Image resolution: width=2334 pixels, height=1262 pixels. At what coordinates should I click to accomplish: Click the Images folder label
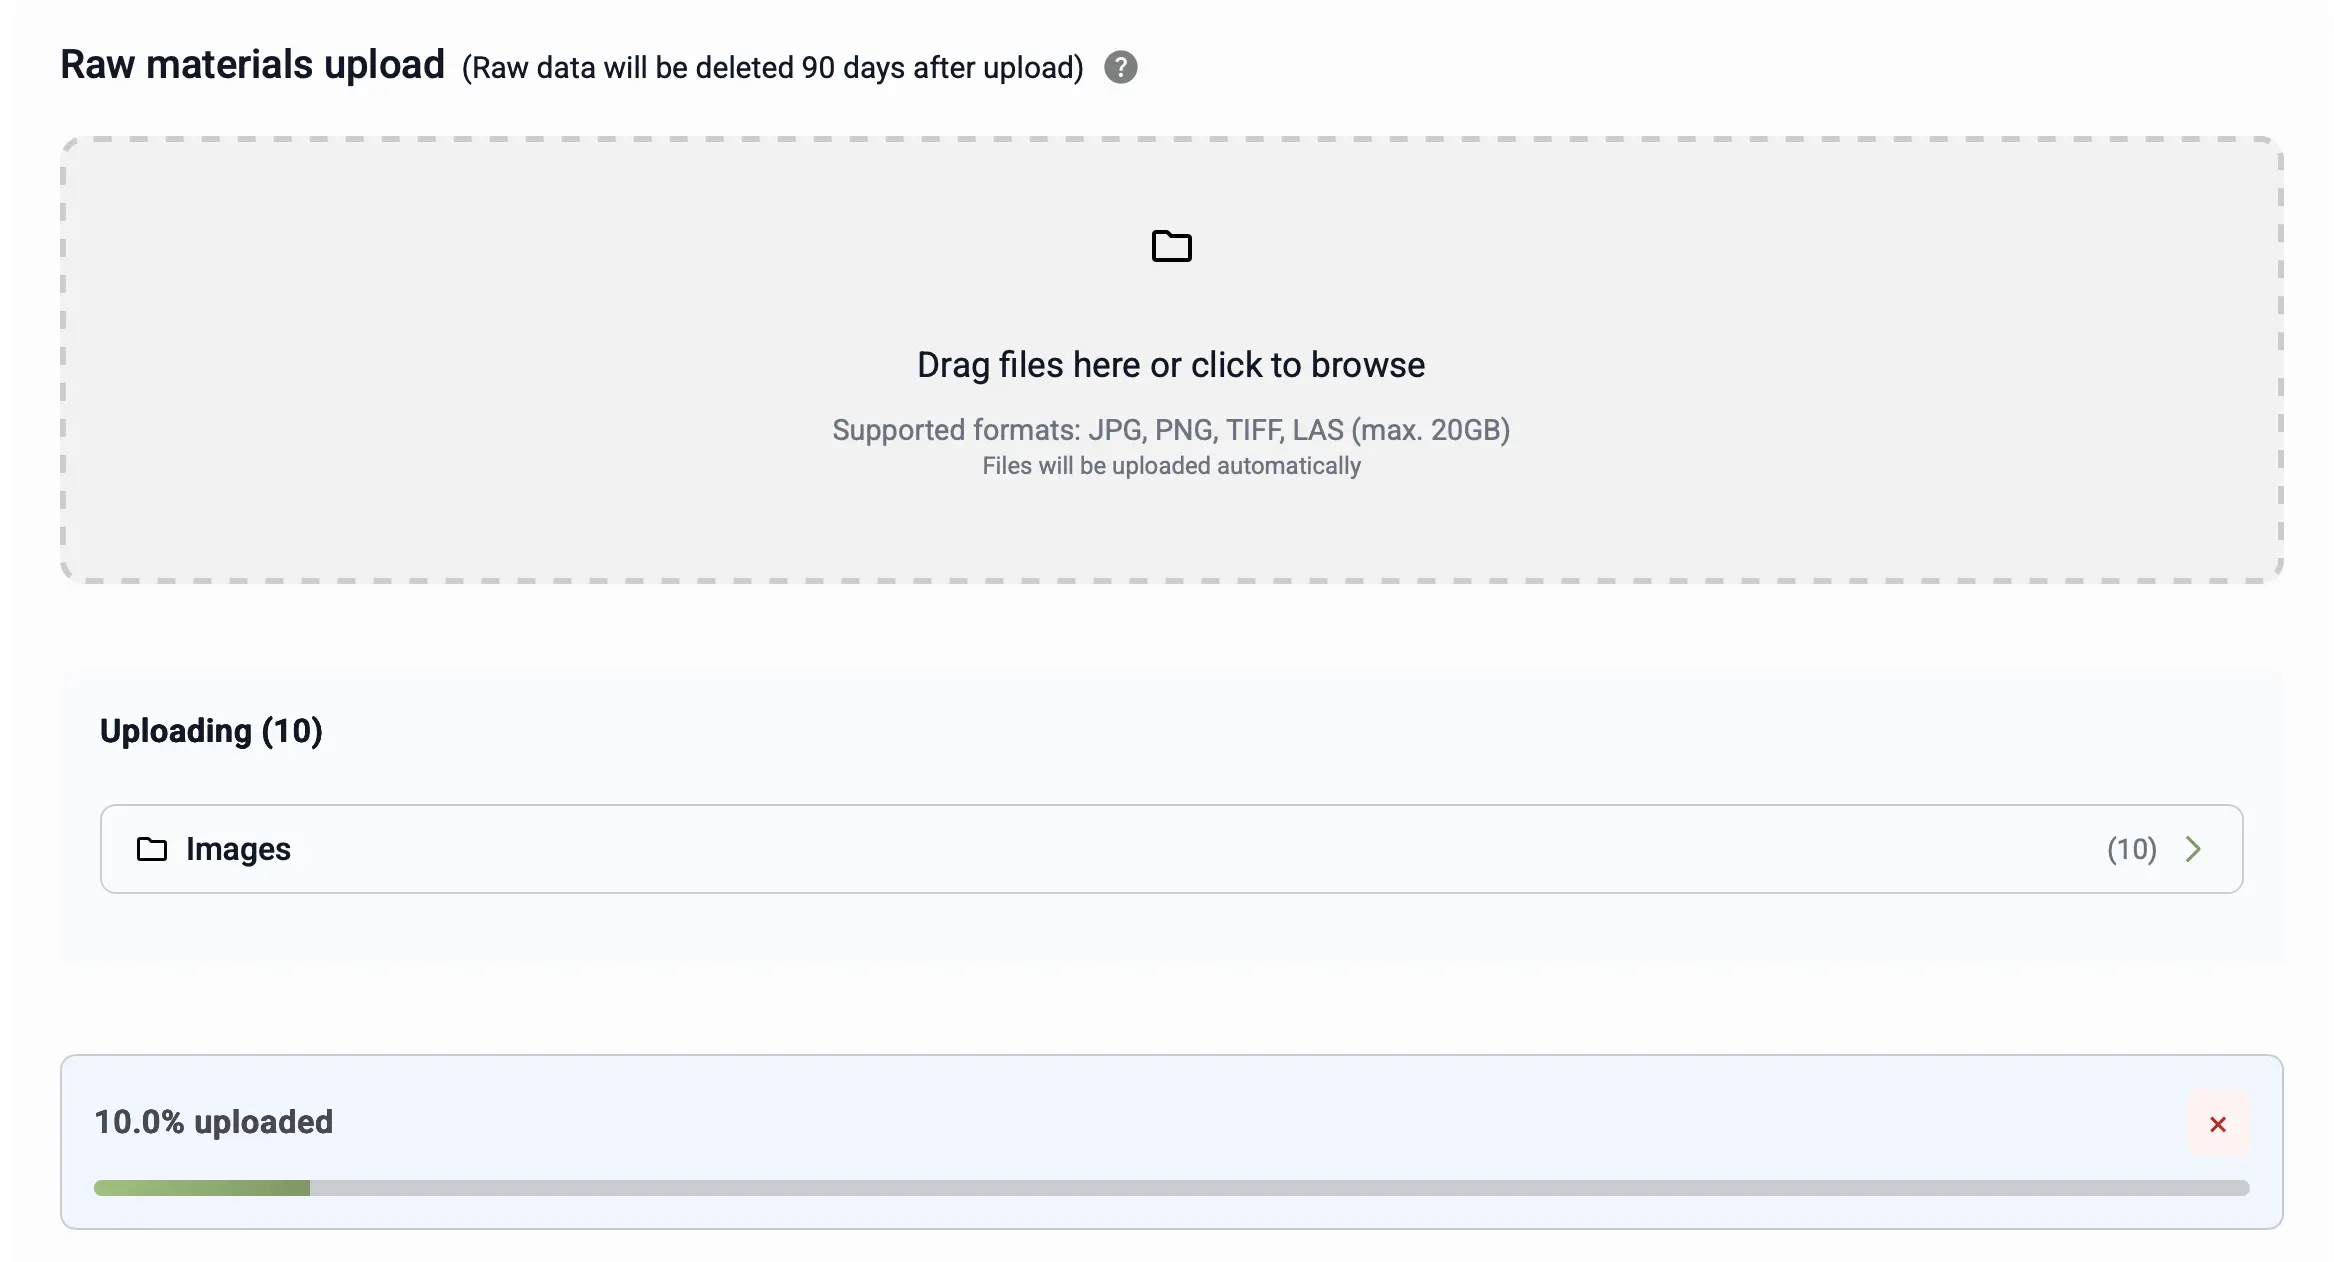click(238, 849)
